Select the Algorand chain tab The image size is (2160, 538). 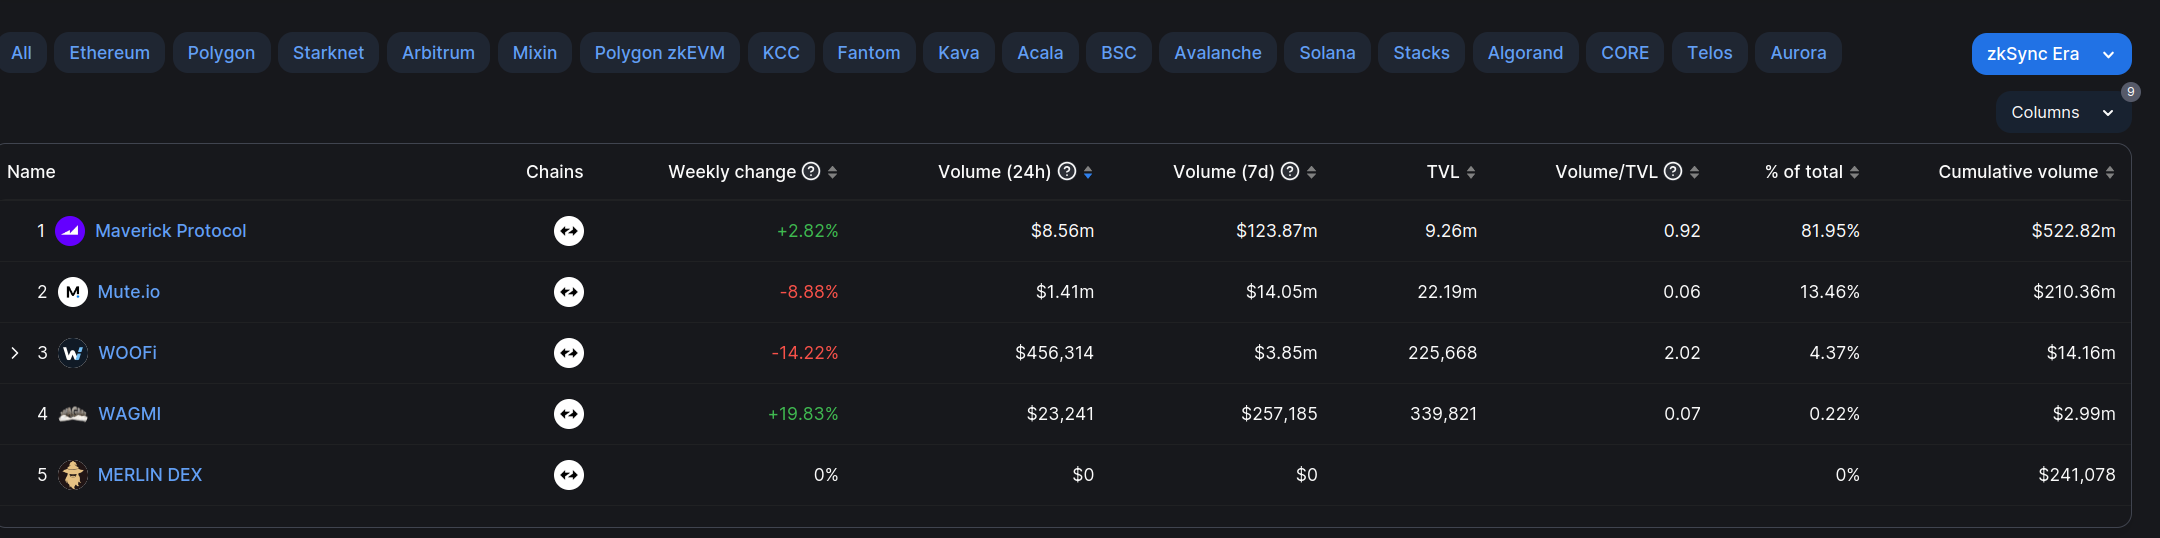coord(1525,53)
